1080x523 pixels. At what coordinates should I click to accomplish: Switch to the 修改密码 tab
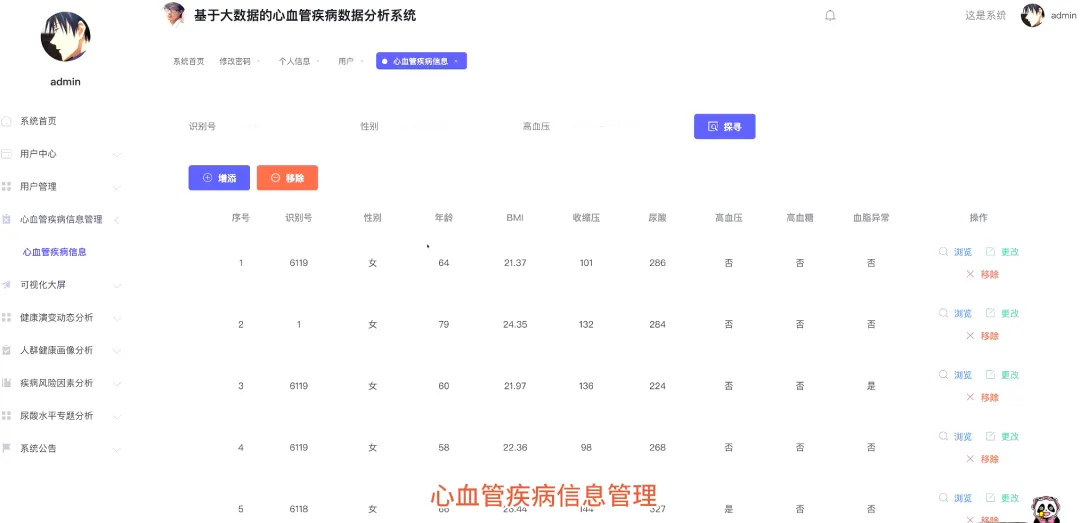click(235, 61)
